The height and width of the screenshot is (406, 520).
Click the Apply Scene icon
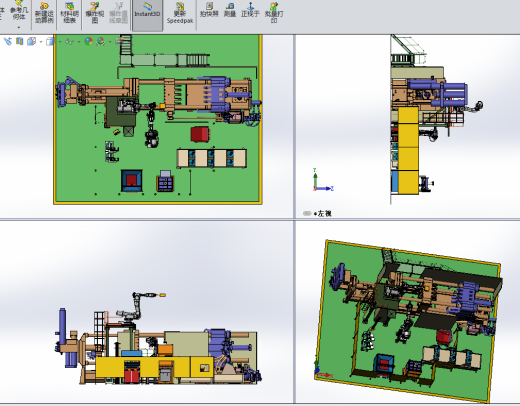point(101,41)
